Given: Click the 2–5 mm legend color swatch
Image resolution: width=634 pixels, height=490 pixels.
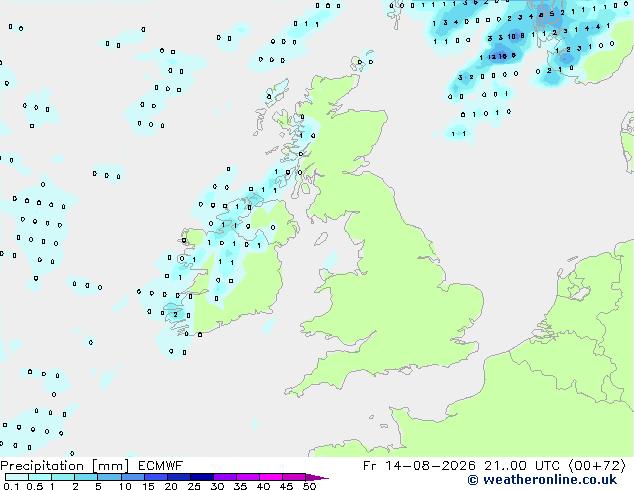Looking at the screenshot, I should (x=86, y=477).
